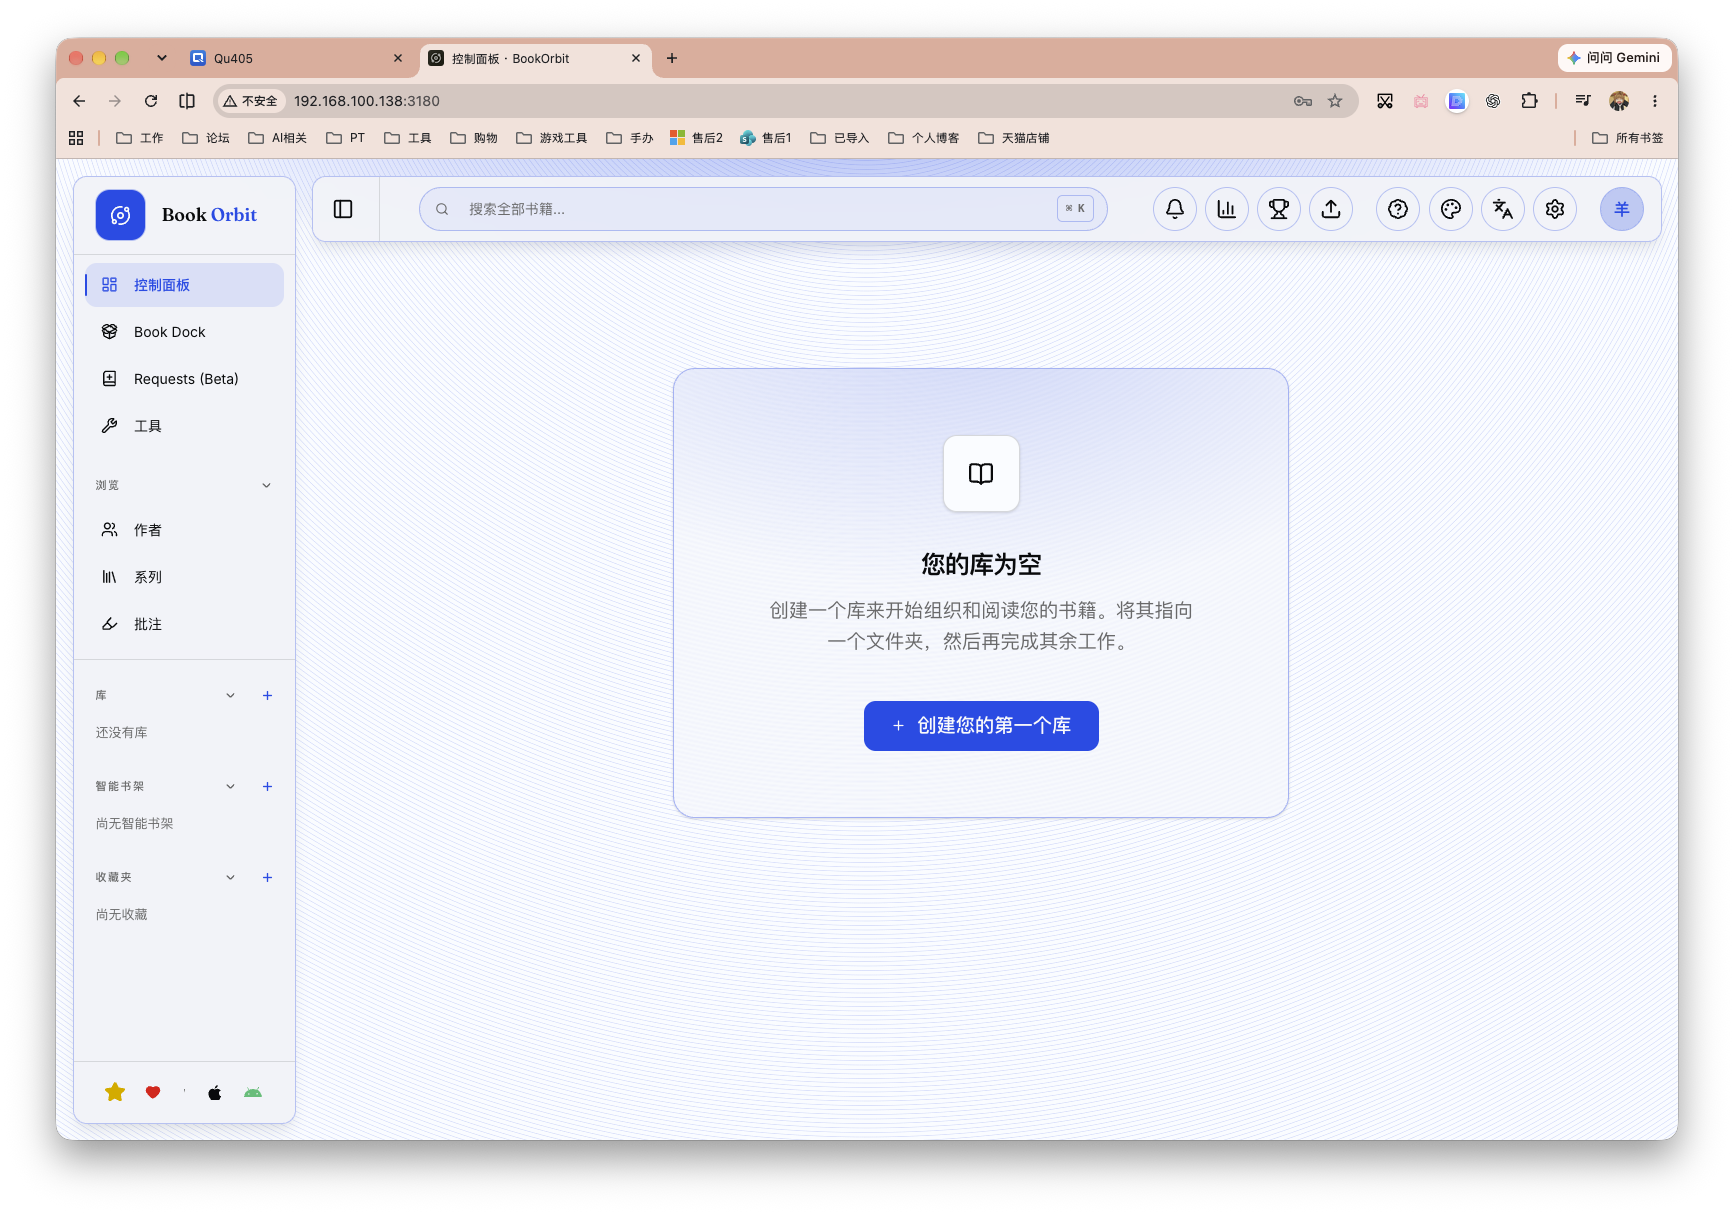The width and height of the screenshot is (1734, 1214).
Task: Click the ⌘K shortcut badge
Action: click(1075, 209)
